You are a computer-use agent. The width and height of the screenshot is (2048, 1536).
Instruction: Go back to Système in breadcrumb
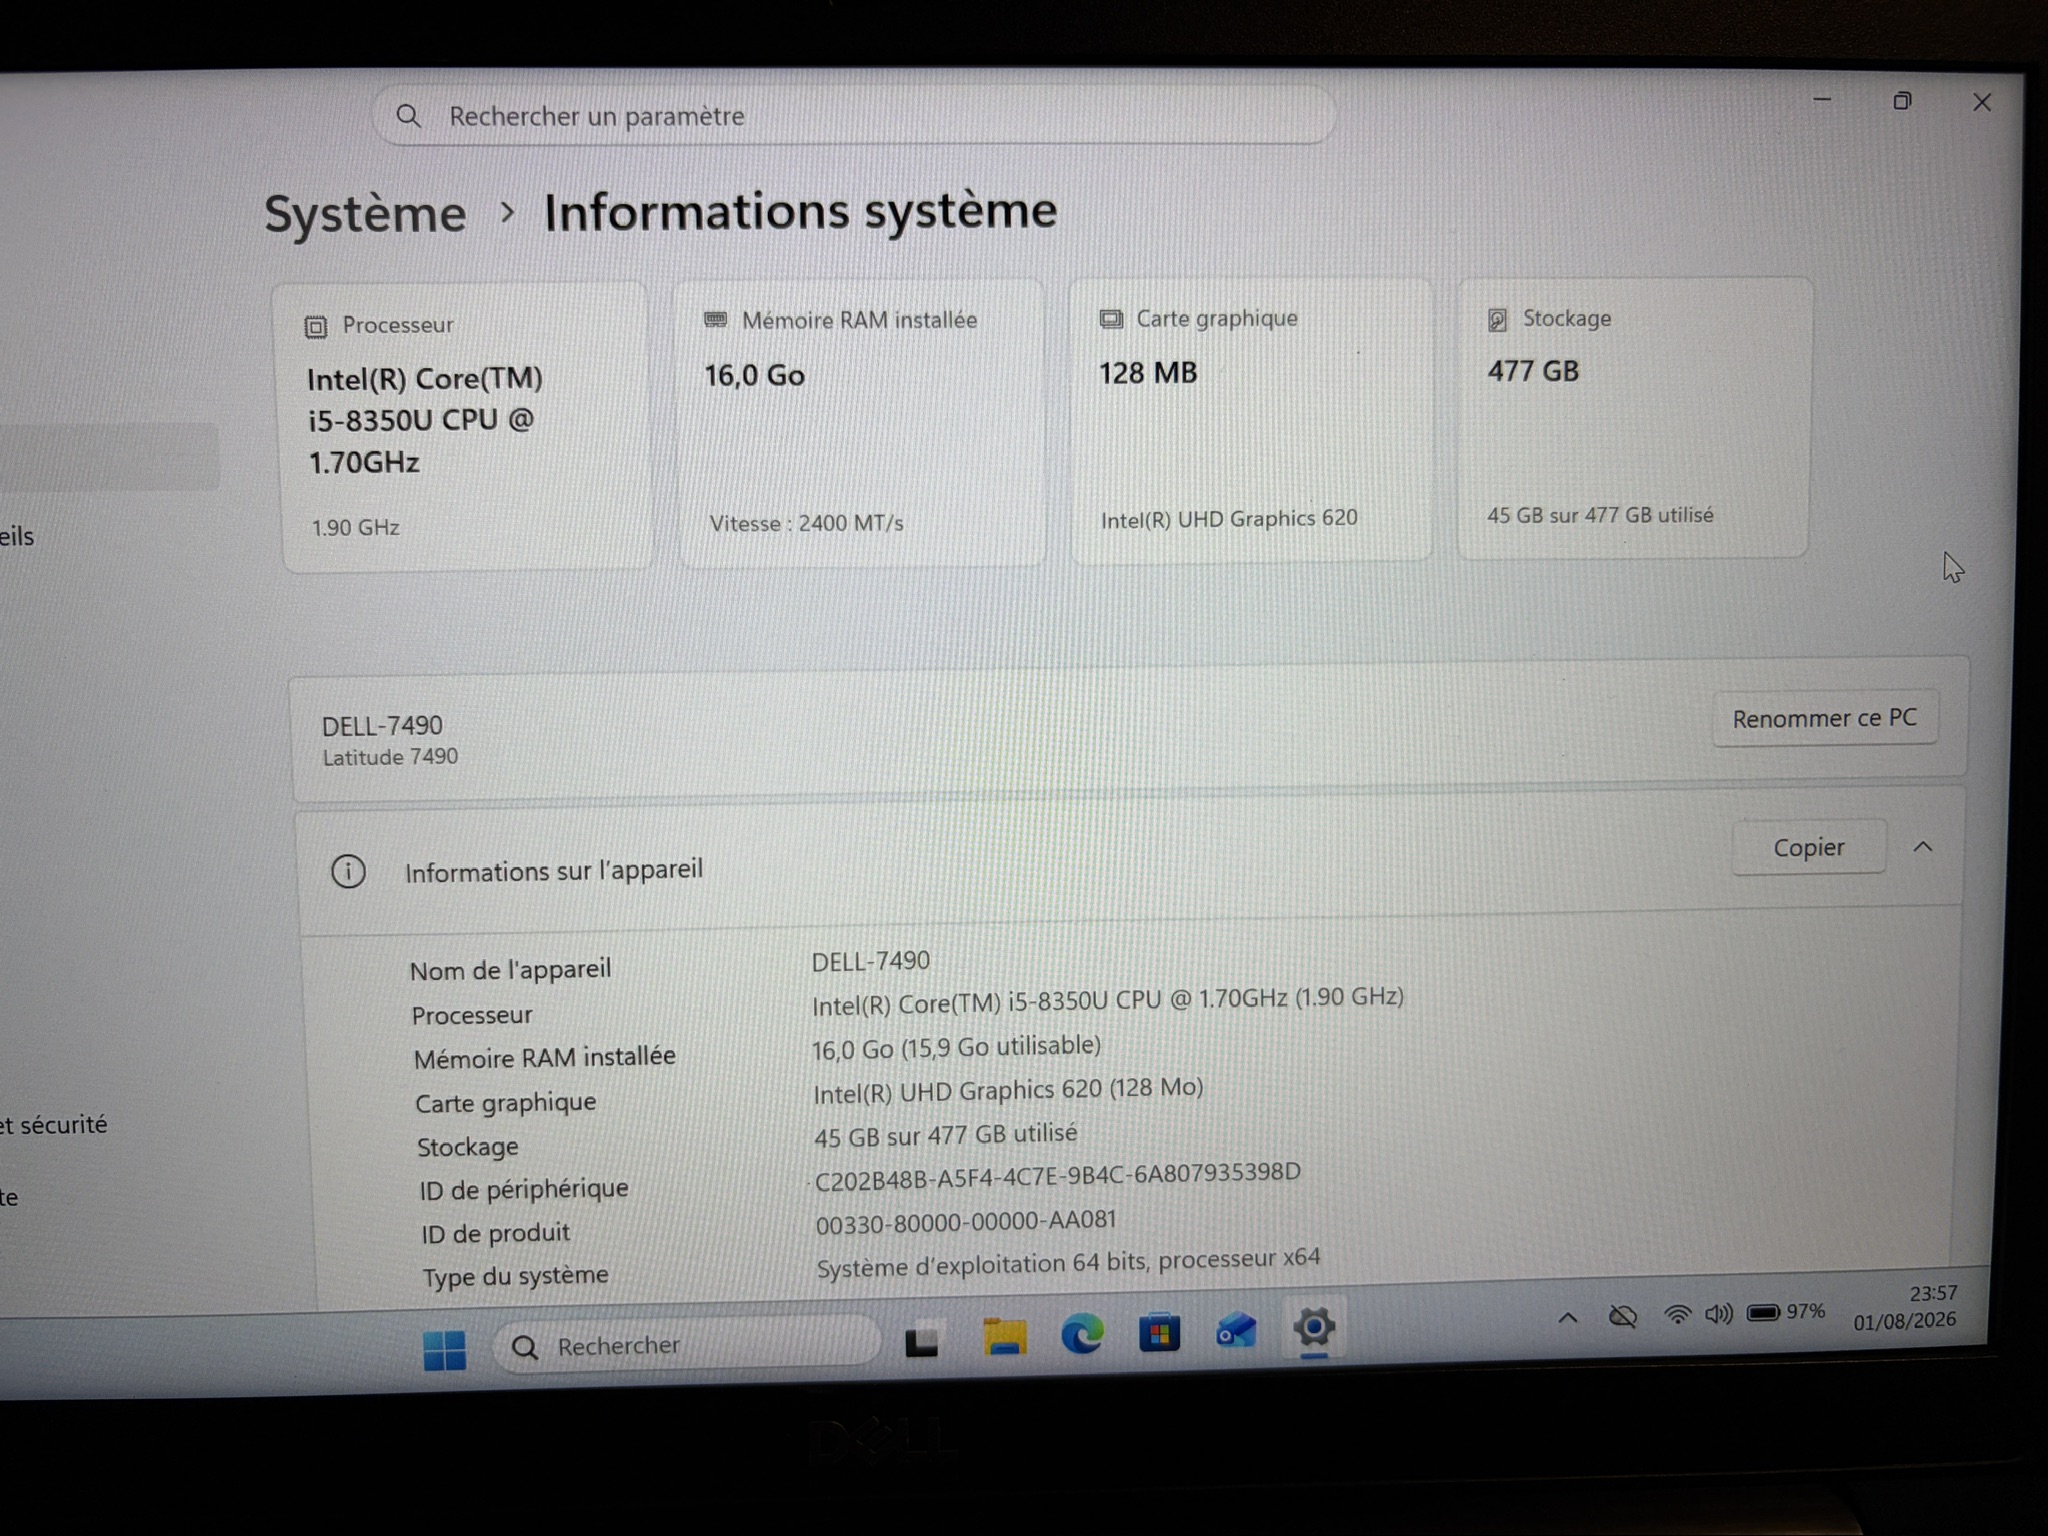[x=365, y=214]
